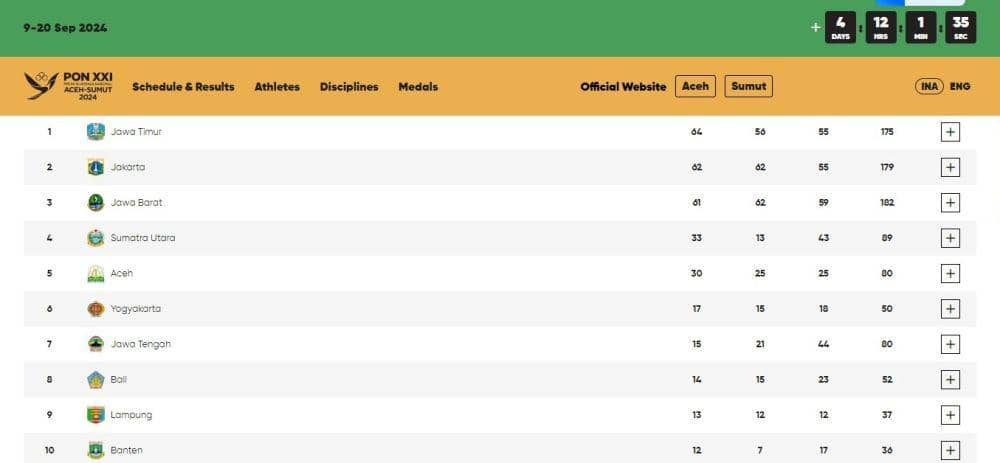Click the Aceh province emblem
Viewport: 1000px width, 463px height.
pos(96,274)
